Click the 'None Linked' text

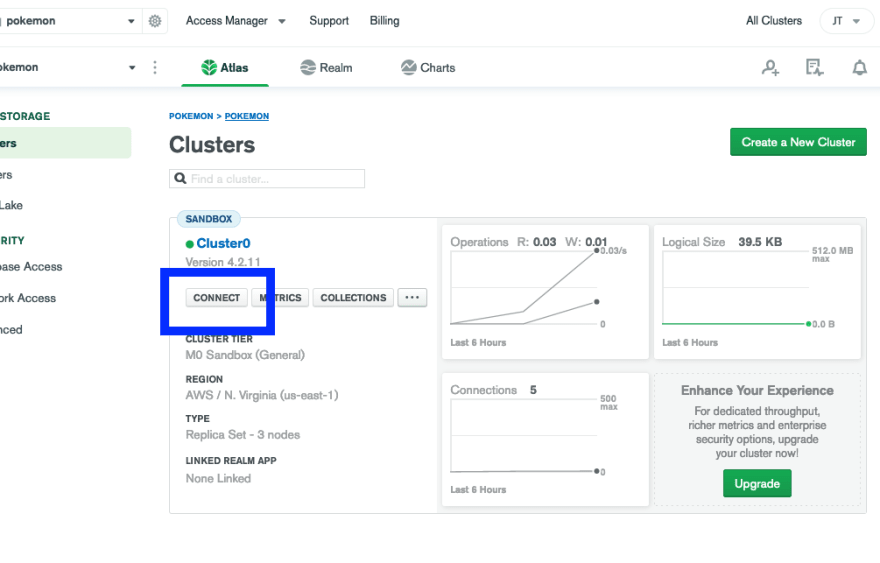pyautogui.click(x=218, y=478)
